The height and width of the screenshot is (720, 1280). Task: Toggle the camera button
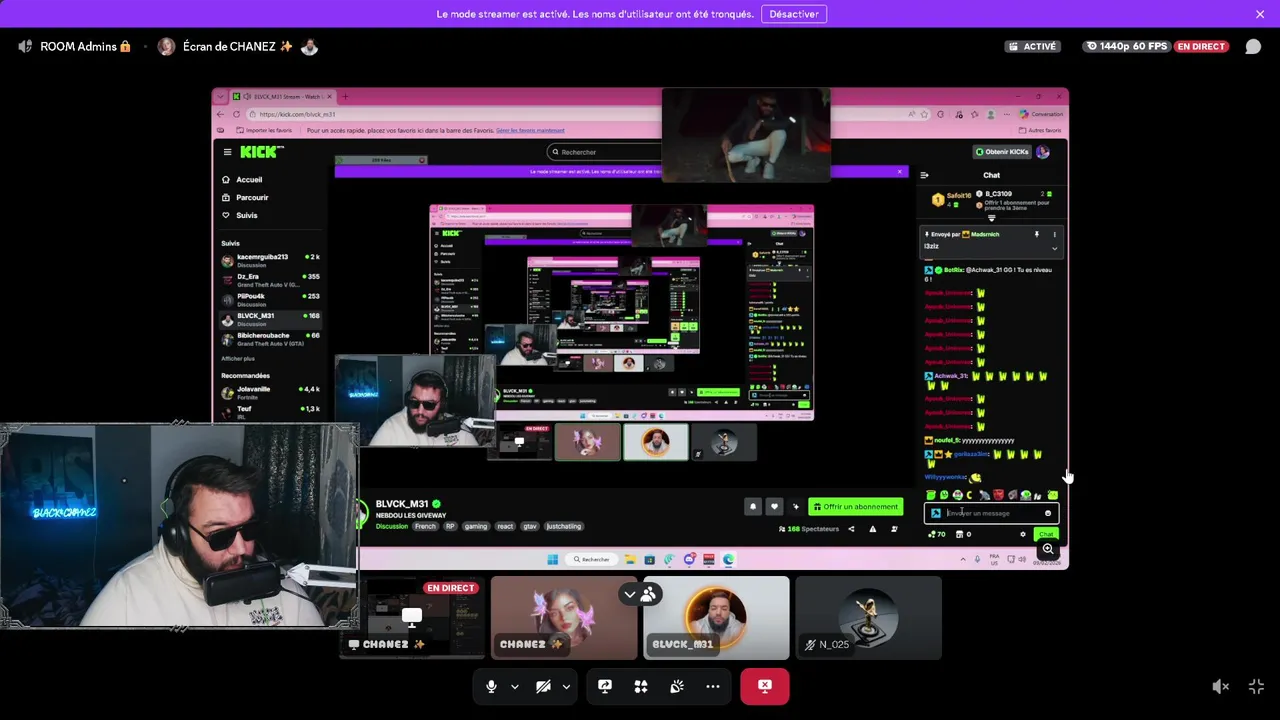tap(543, 686)
